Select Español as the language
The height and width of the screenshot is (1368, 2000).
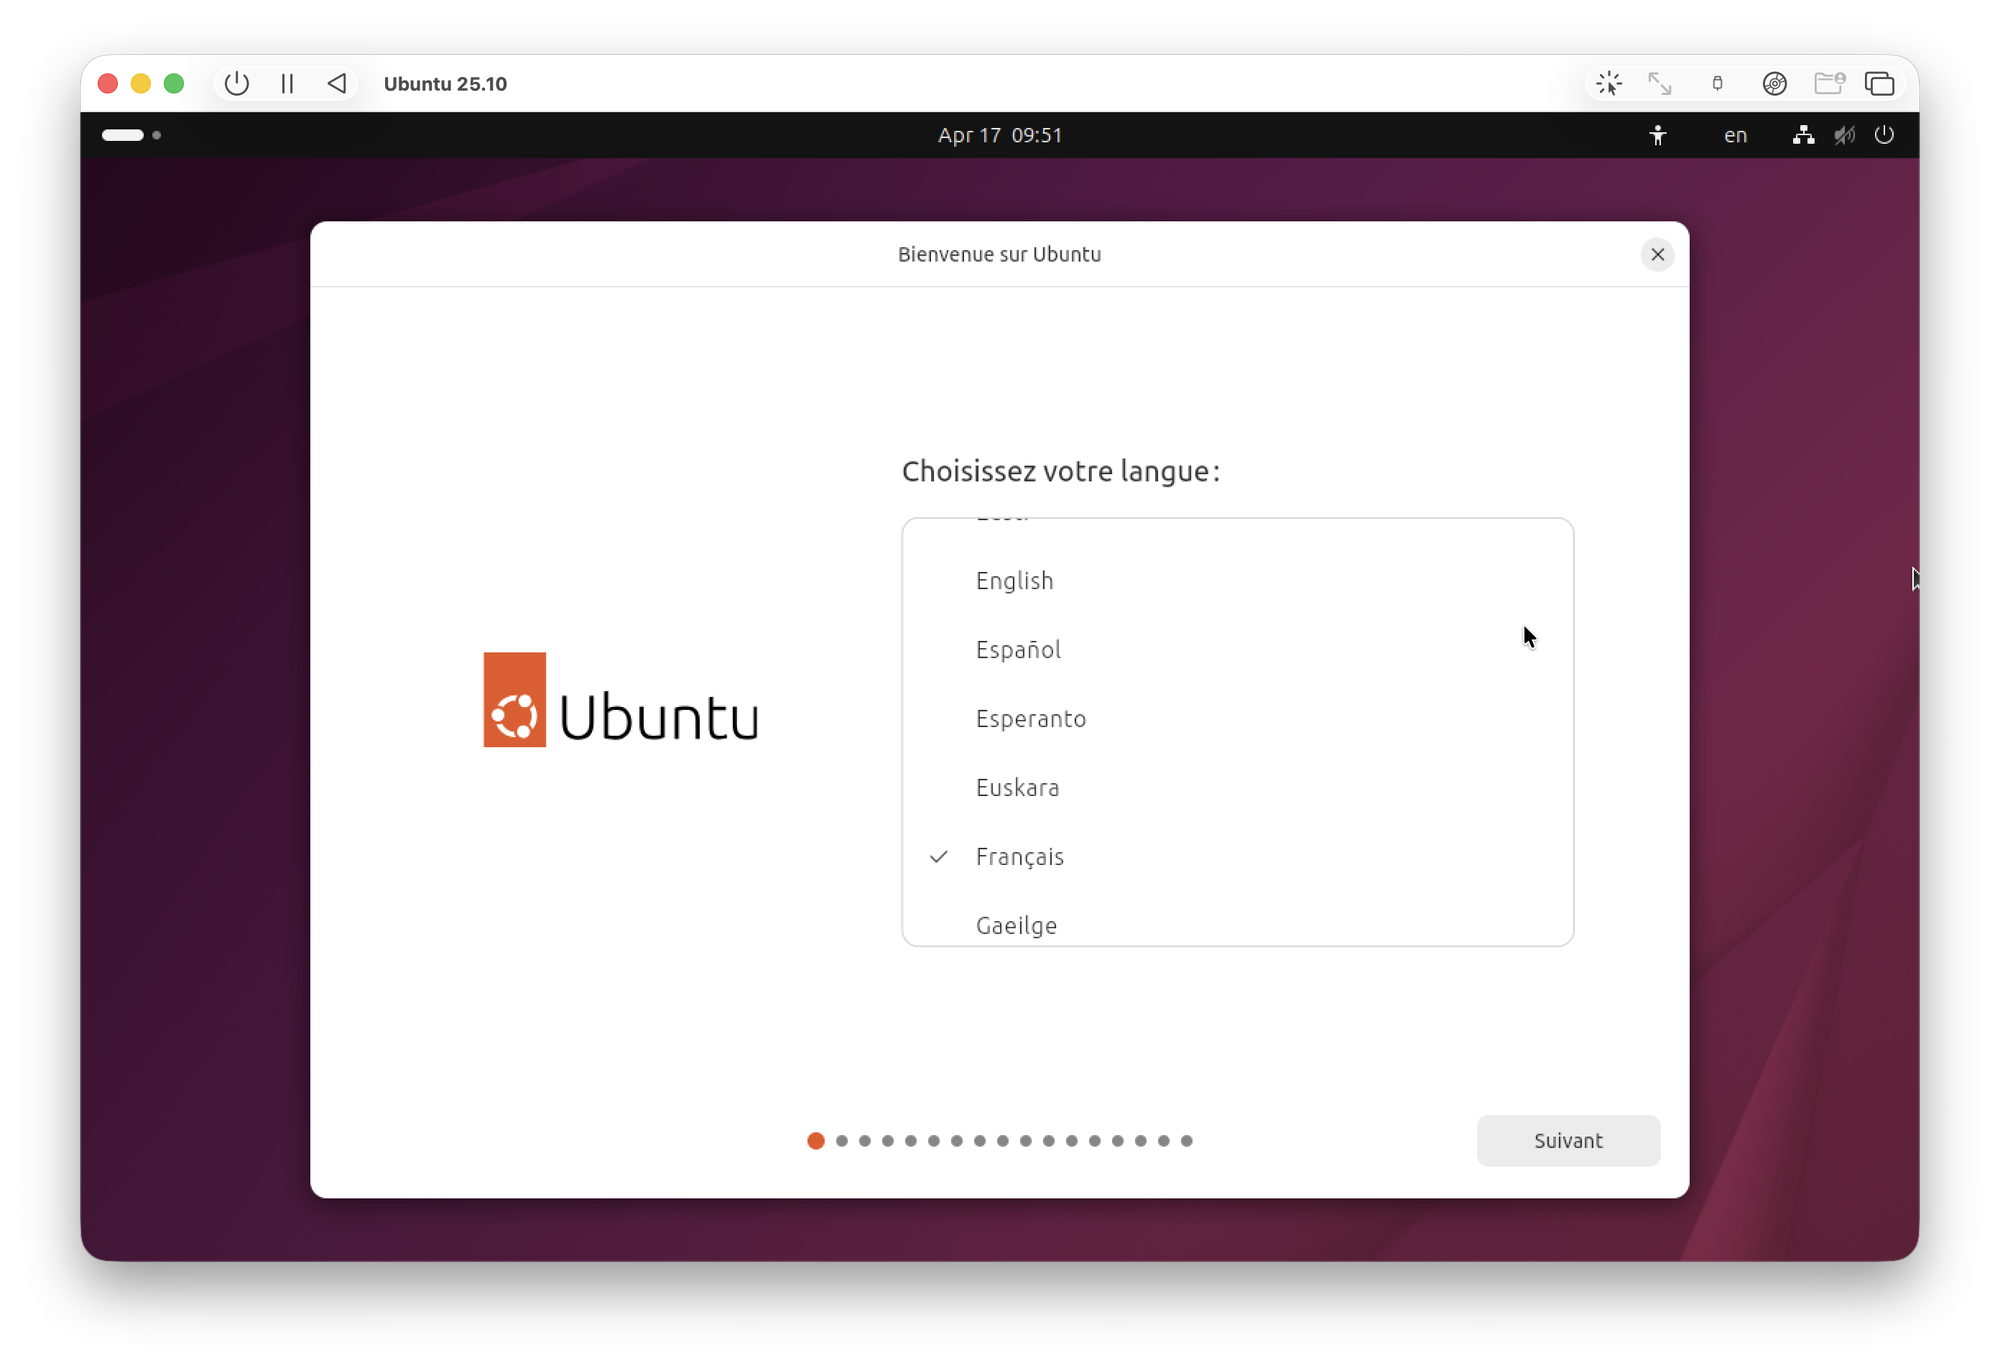click(x=1018, y=650)
